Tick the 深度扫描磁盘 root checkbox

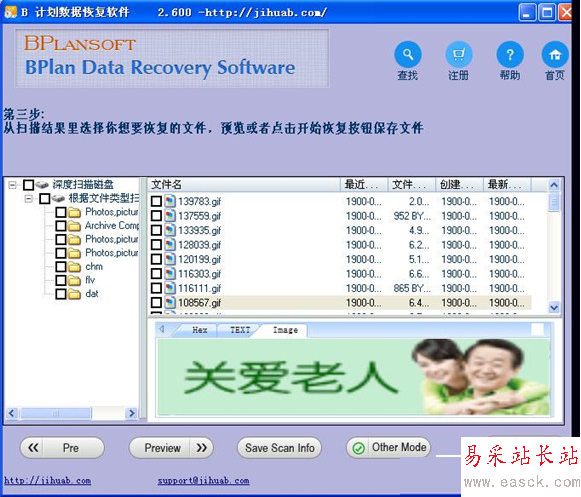click(29, 185)
